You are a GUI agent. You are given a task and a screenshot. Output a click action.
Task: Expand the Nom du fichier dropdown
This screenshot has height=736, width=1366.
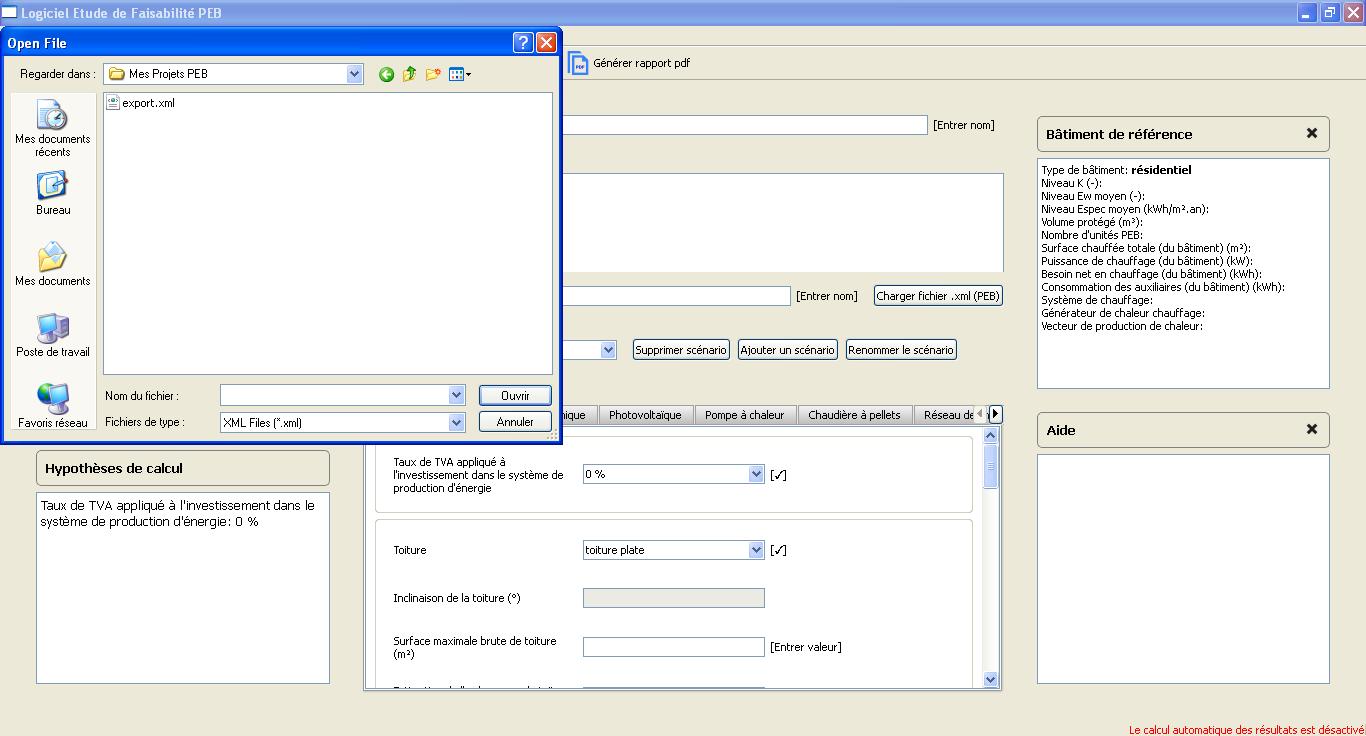[x=456, y=395]
